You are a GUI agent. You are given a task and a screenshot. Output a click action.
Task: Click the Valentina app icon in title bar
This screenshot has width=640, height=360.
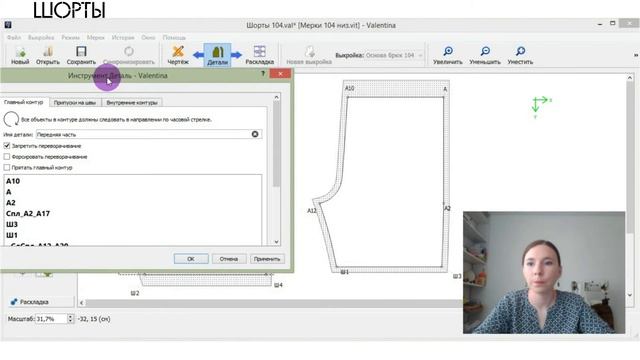(8, 25)
